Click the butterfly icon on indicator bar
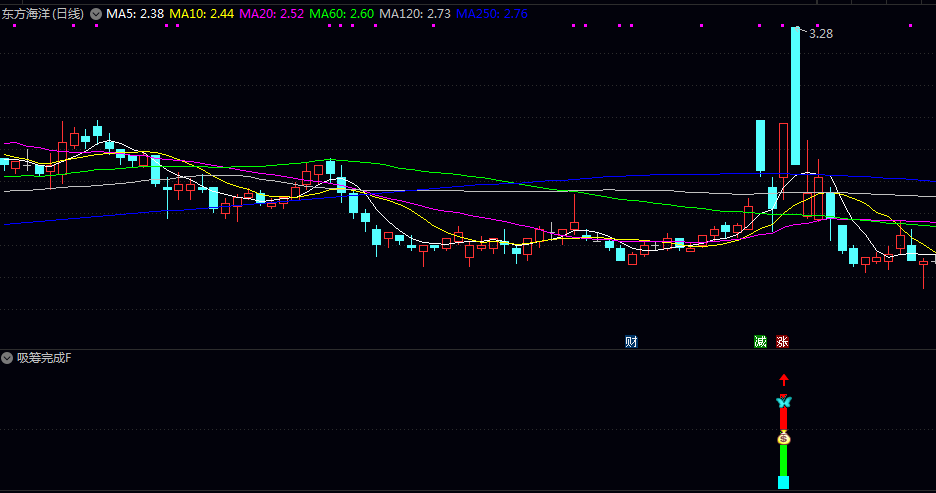This screenshot has width=936, height=493. 784,402
